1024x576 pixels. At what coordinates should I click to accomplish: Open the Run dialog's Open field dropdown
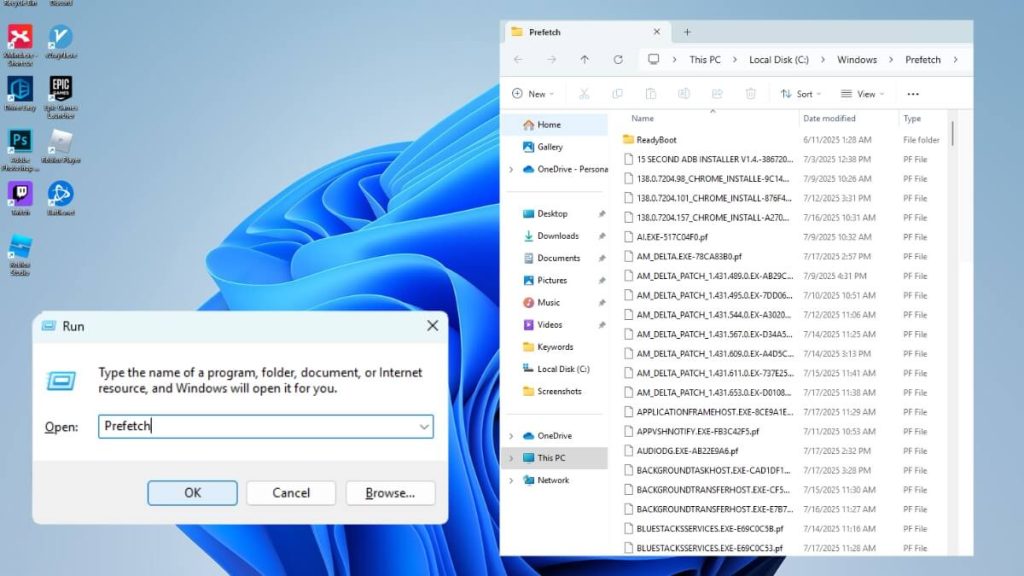pos(424,426)
